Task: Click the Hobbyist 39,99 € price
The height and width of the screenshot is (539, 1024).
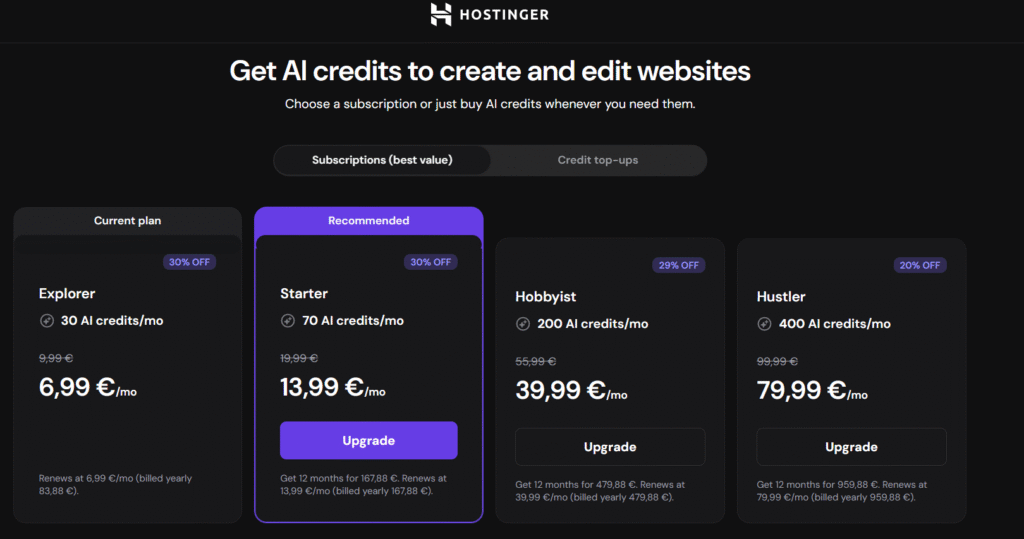Action: [x=563, y=389]
